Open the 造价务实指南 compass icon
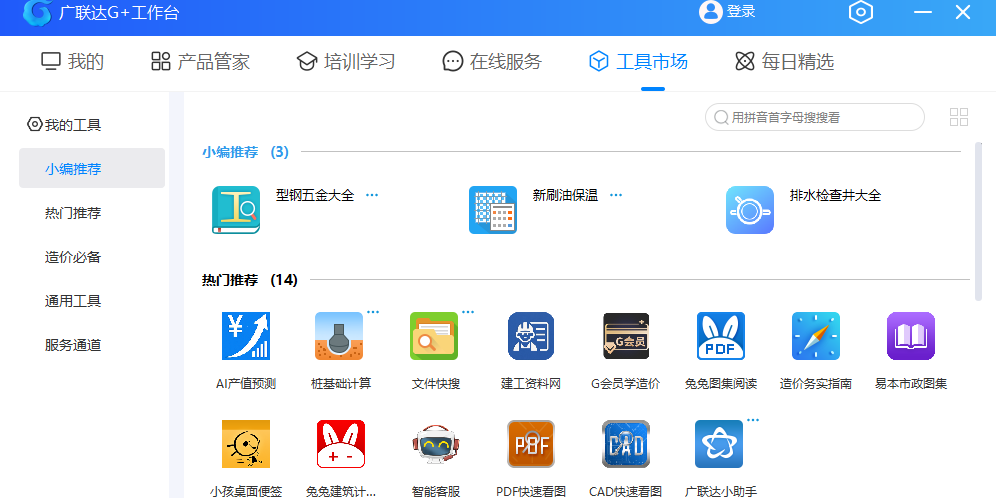Viewport: 996px width, 498px height. (816, 336)
